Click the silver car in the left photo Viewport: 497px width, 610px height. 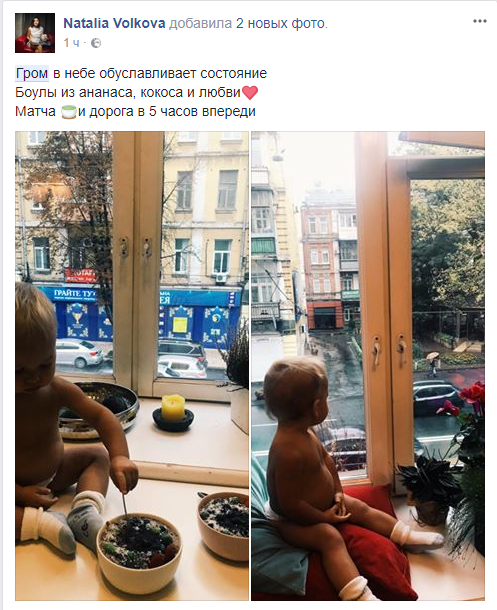click(79, 352)
